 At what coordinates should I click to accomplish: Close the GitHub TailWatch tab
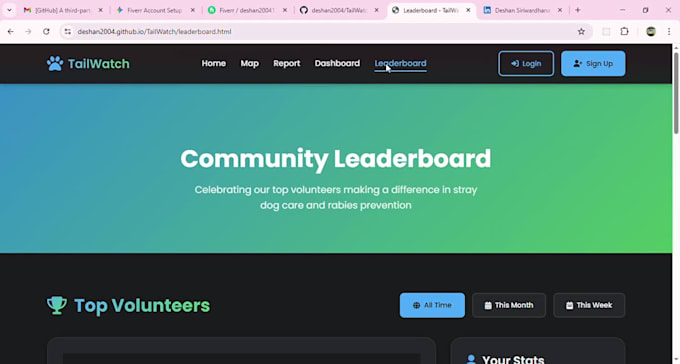click(376, 10)
